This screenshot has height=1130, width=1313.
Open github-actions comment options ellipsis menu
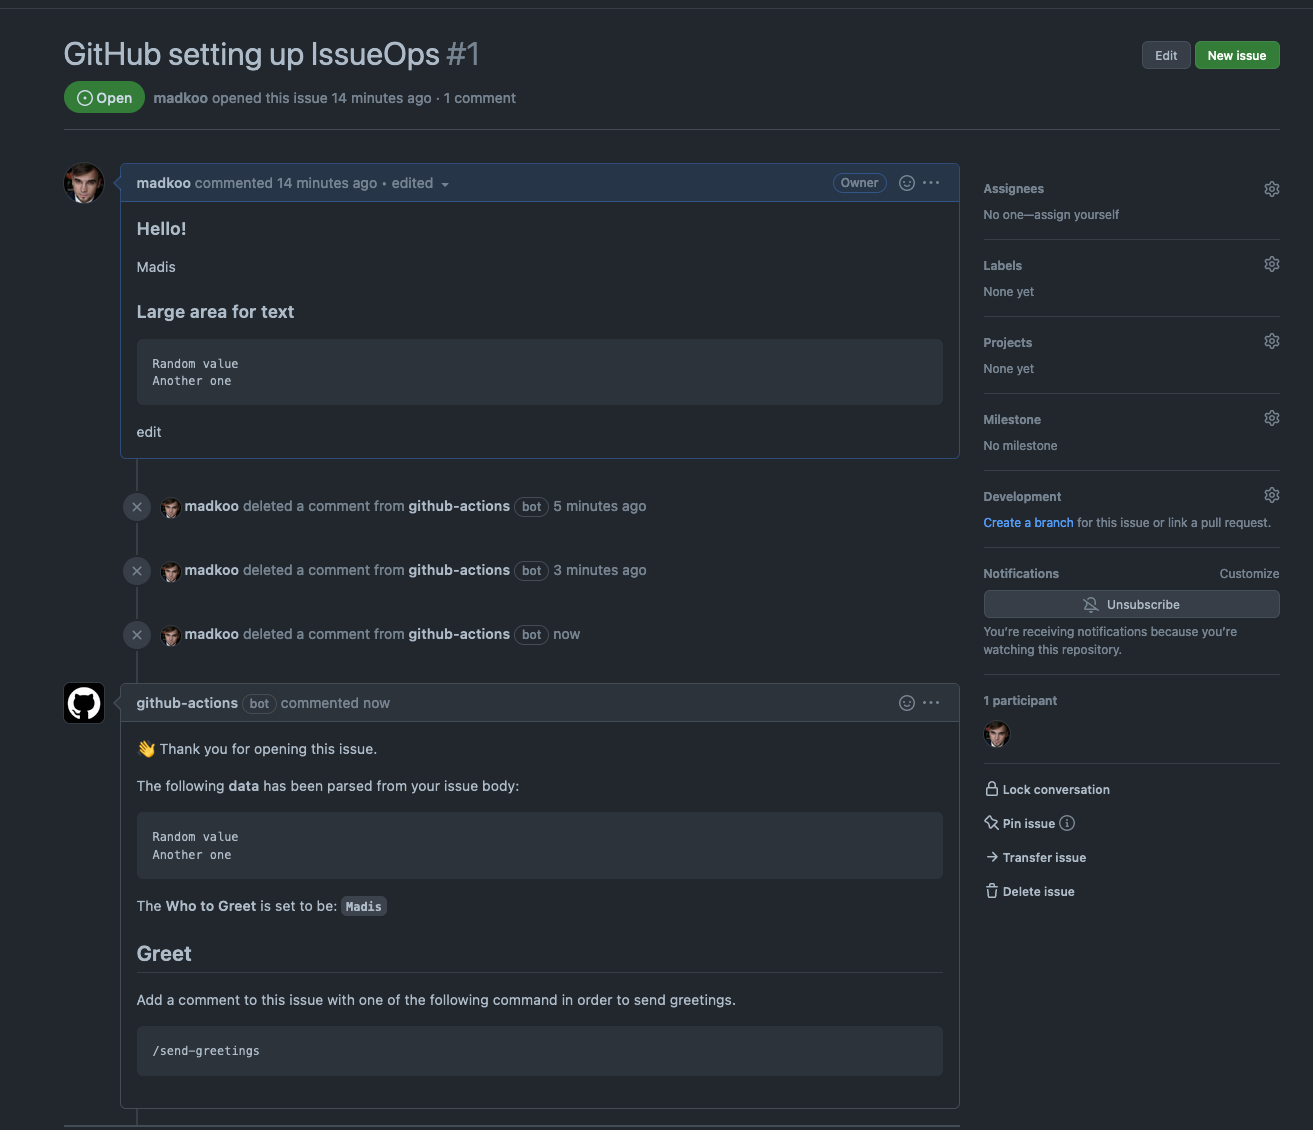(931, 703)
